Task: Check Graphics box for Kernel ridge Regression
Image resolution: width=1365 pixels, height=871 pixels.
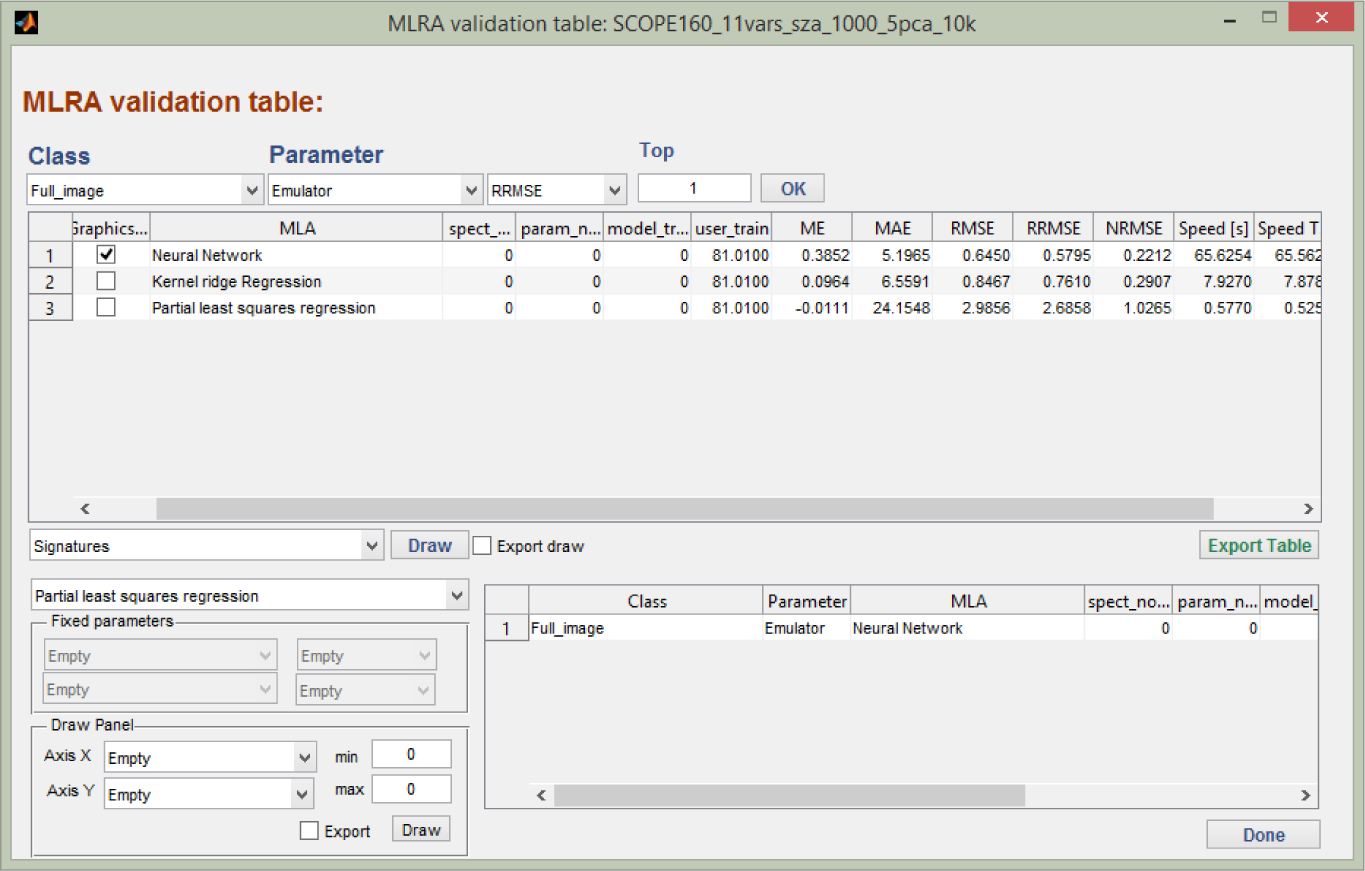Action: [x=106, y=281]
